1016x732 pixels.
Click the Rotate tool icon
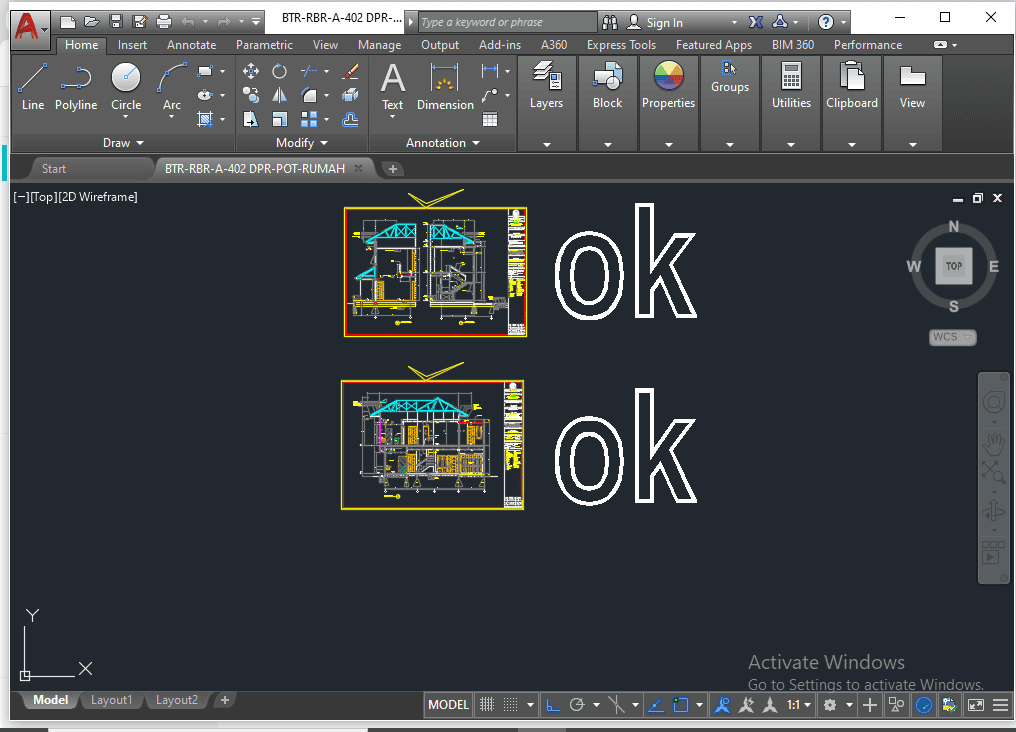pyautogui.click(x=280, y=71)
